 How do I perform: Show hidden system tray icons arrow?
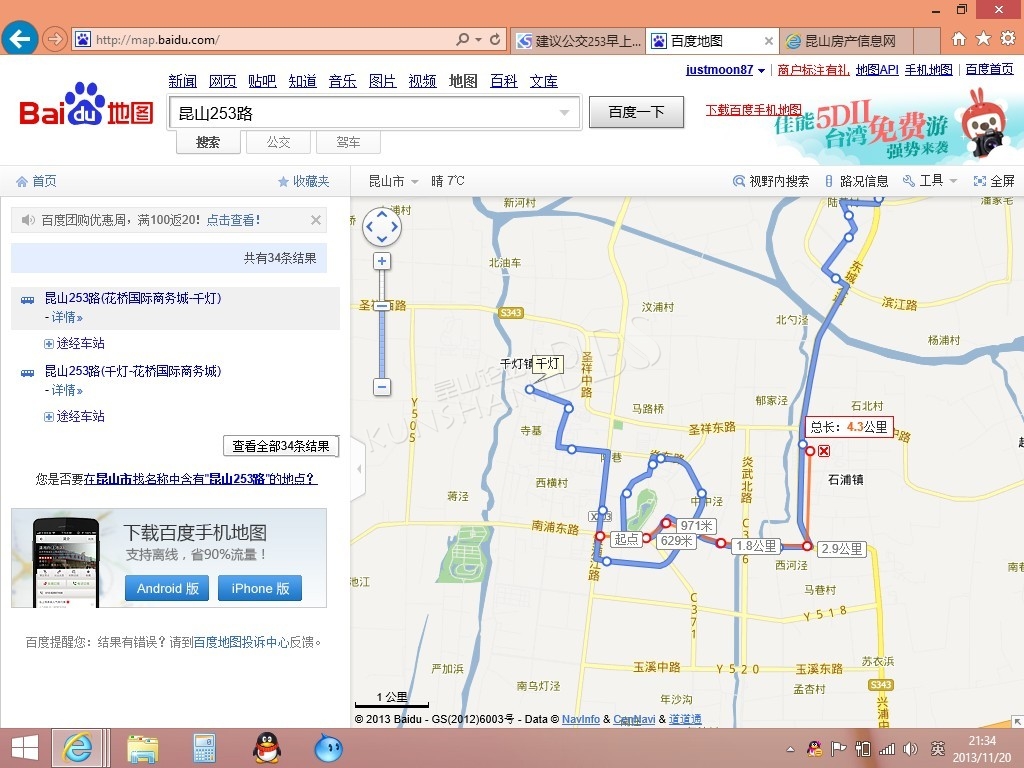(x=790, y=749)
